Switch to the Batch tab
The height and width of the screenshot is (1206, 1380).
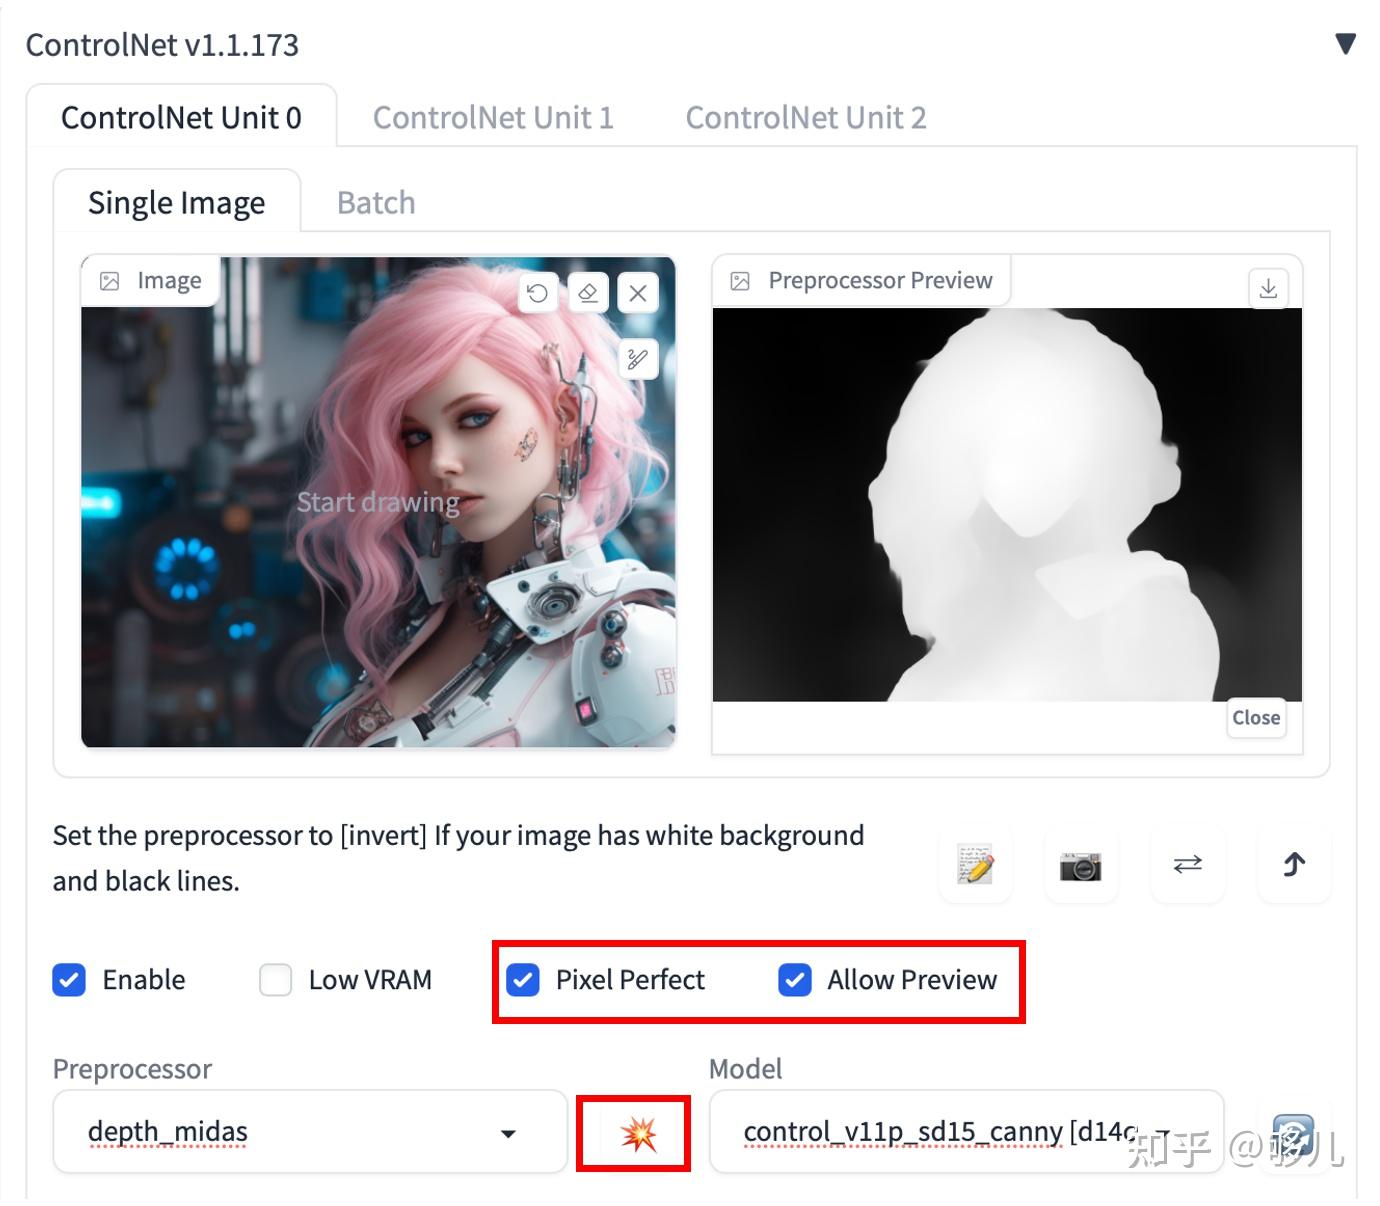pyautogui.click(x=375, y=202)
